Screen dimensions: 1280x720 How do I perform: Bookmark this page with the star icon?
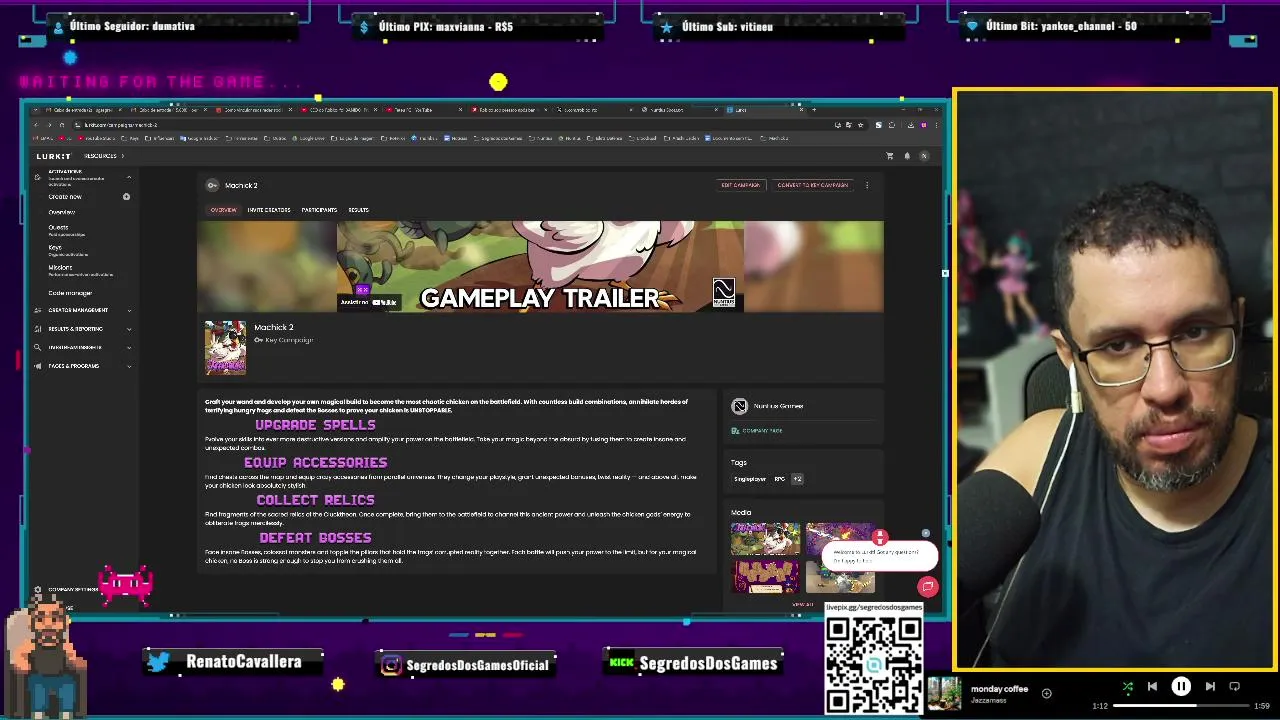click(x=860, y=125)
